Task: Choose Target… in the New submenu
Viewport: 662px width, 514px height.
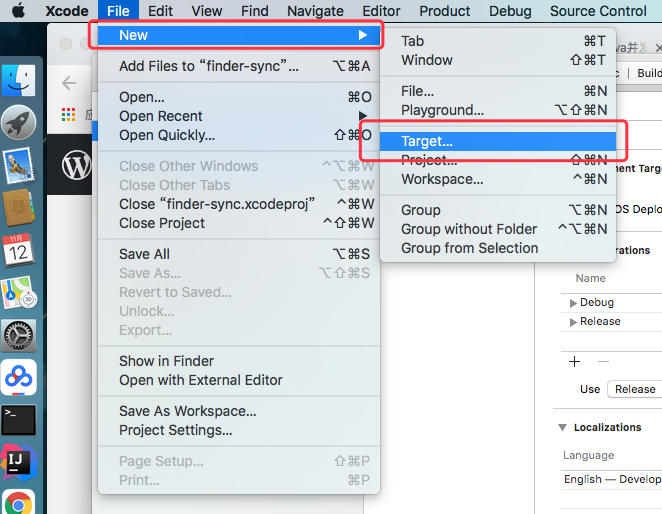Action: [427, 142]
